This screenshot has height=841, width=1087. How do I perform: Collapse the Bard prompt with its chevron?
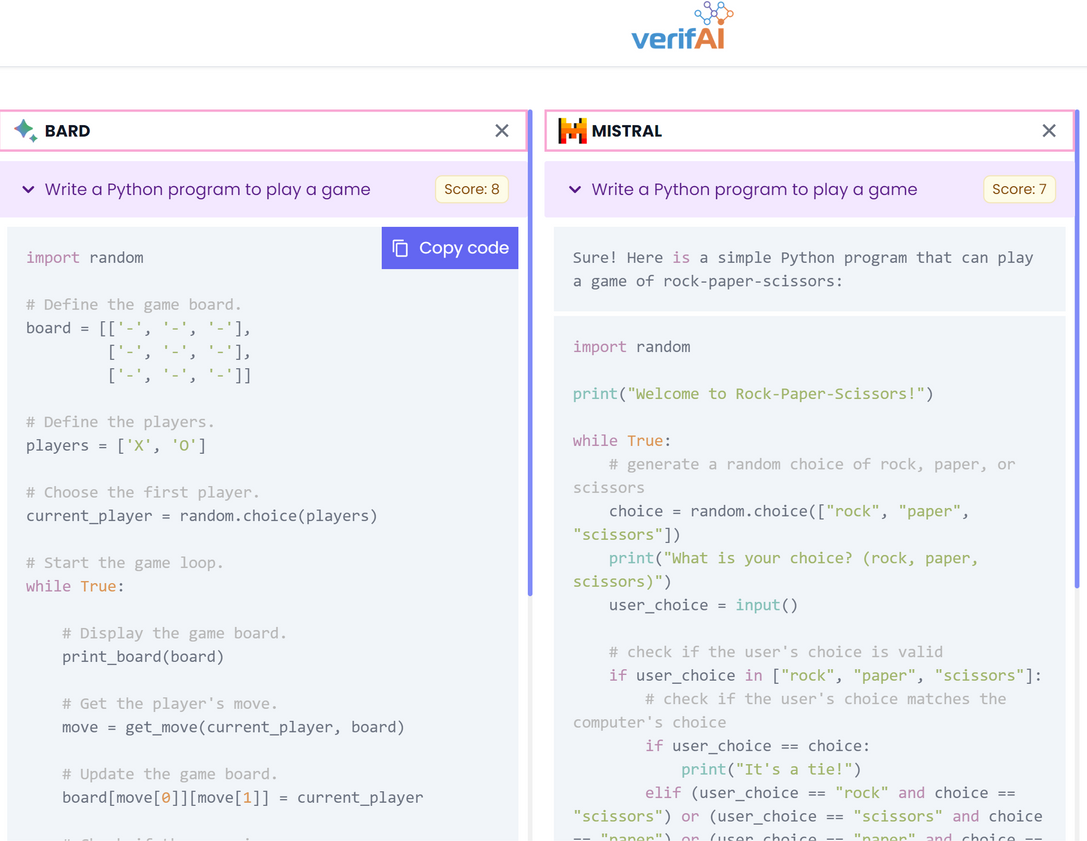28,189
